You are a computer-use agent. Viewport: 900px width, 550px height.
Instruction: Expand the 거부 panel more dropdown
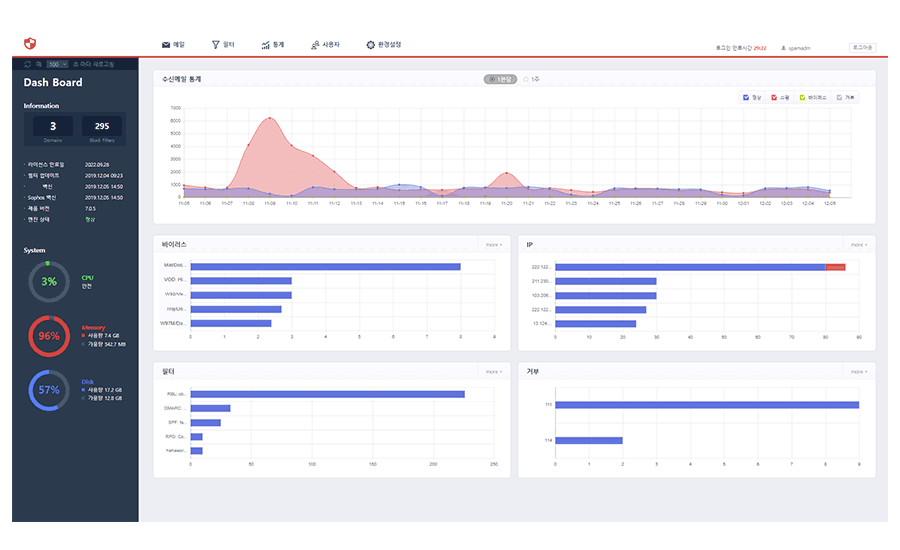(859, 372)
